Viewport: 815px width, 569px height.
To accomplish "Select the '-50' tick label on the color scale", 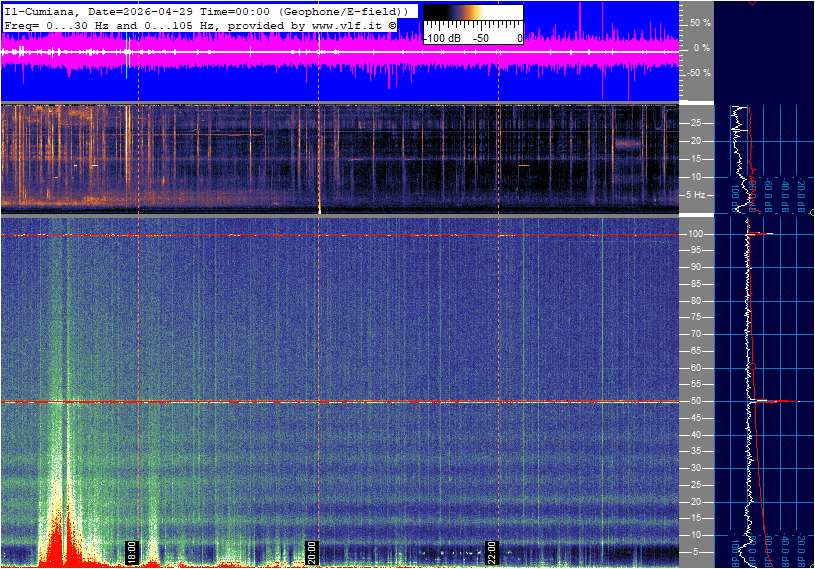I will tap(480, 38).
